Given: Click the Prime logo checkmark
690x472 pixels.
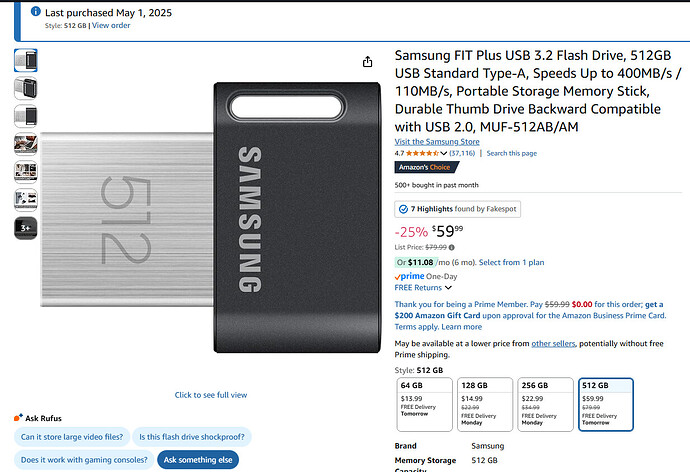Looking at the screenshot, I should pyautogui.click(x=397, y=277).
